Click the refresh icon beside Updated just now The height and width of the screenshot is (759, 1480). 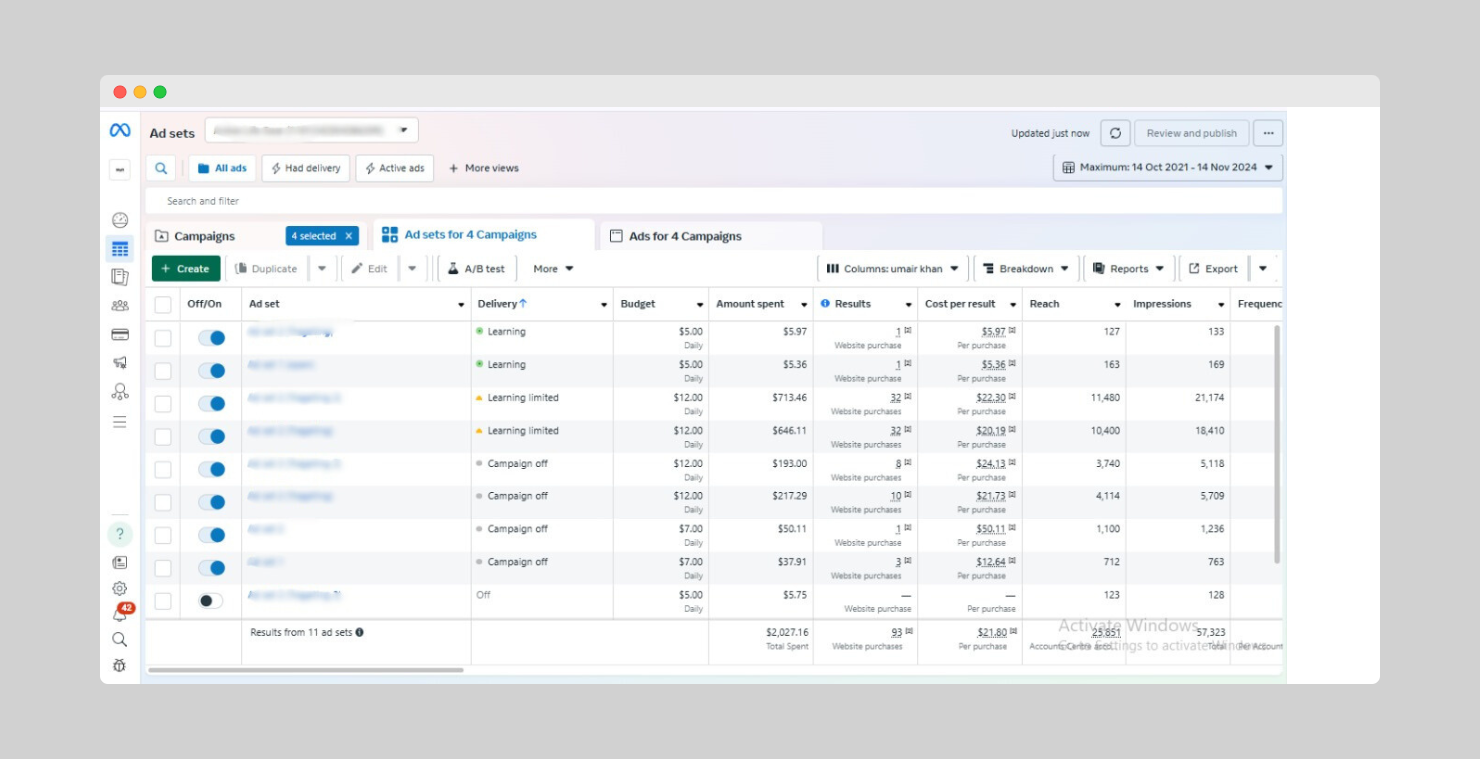tap(1115, 133)
